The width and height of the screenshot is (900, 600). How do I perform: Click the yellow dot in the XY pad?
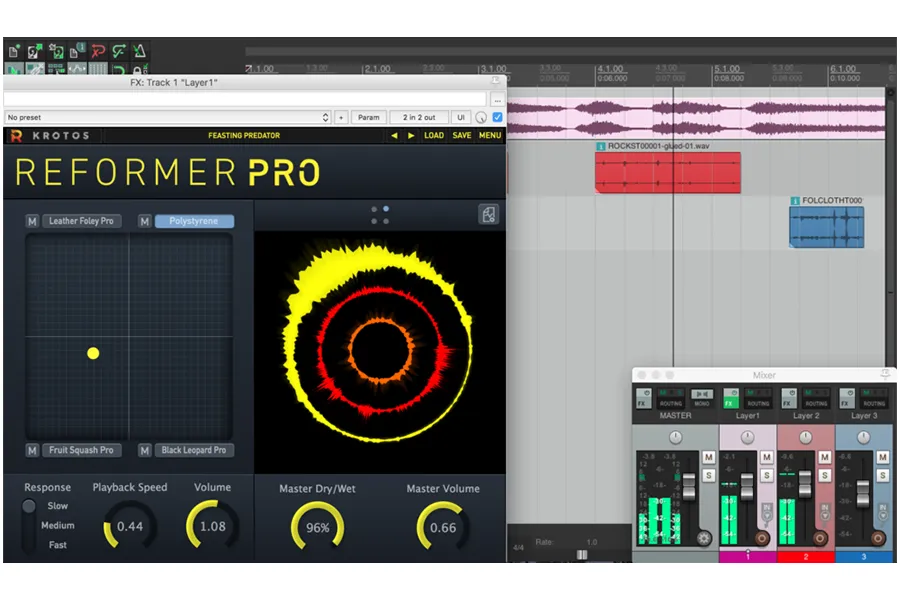tap(93, 353)
